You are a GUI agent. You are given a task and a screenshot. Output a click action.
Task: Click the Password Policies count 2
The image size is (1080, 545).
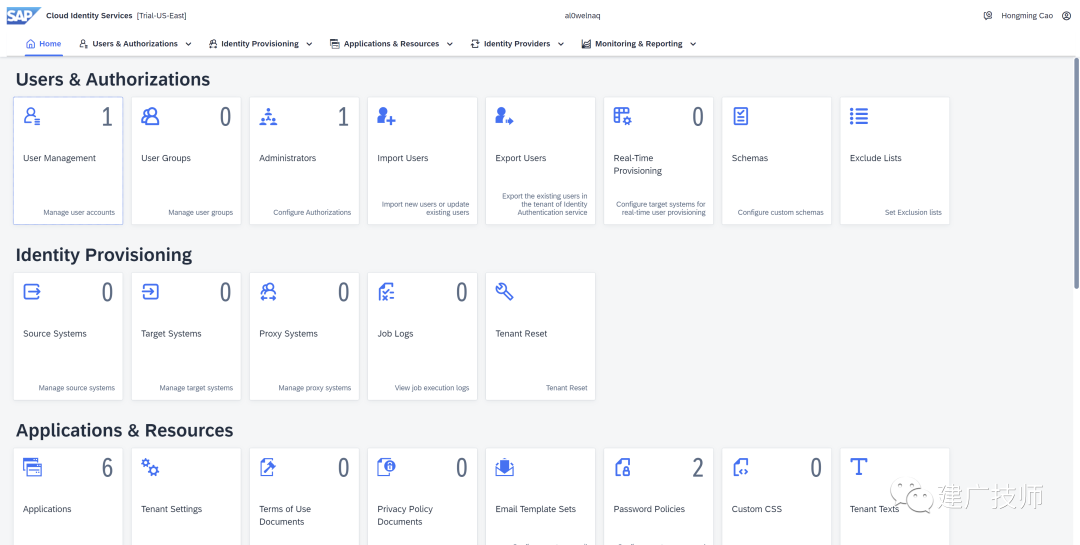coord(698,469)
